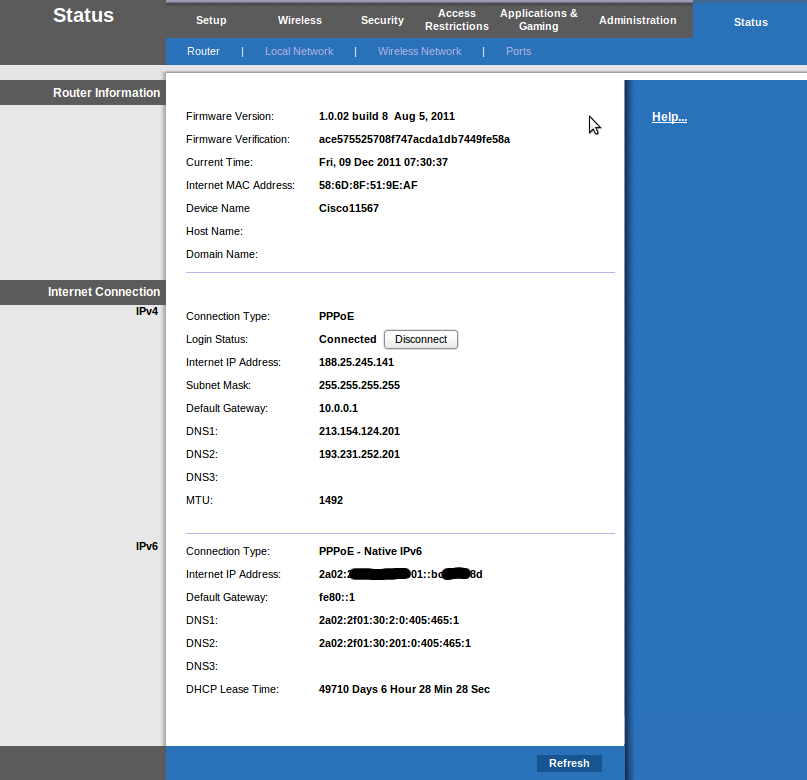
Task: Click the Host Name label
Action: [x=214, y=232]
